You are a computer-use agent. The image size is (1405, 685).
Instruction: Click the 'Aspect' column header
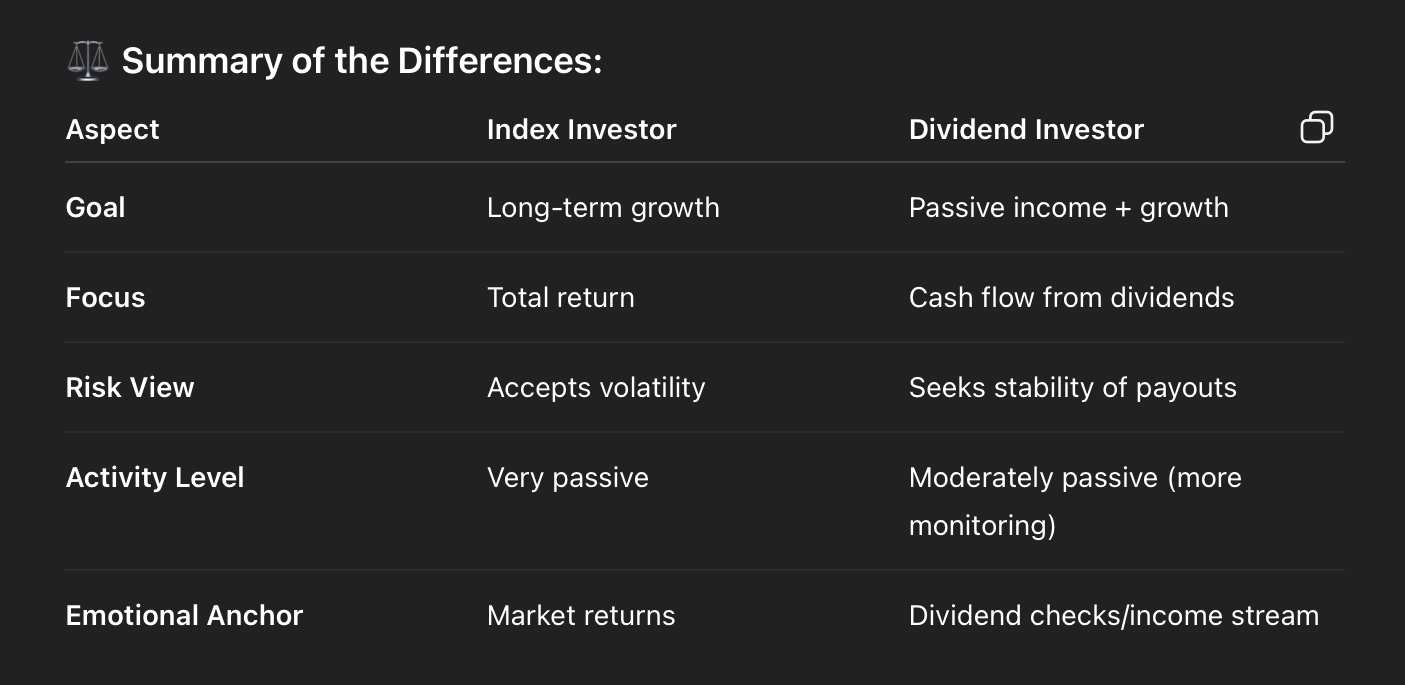pyautogui.click(x=113, y=130)
